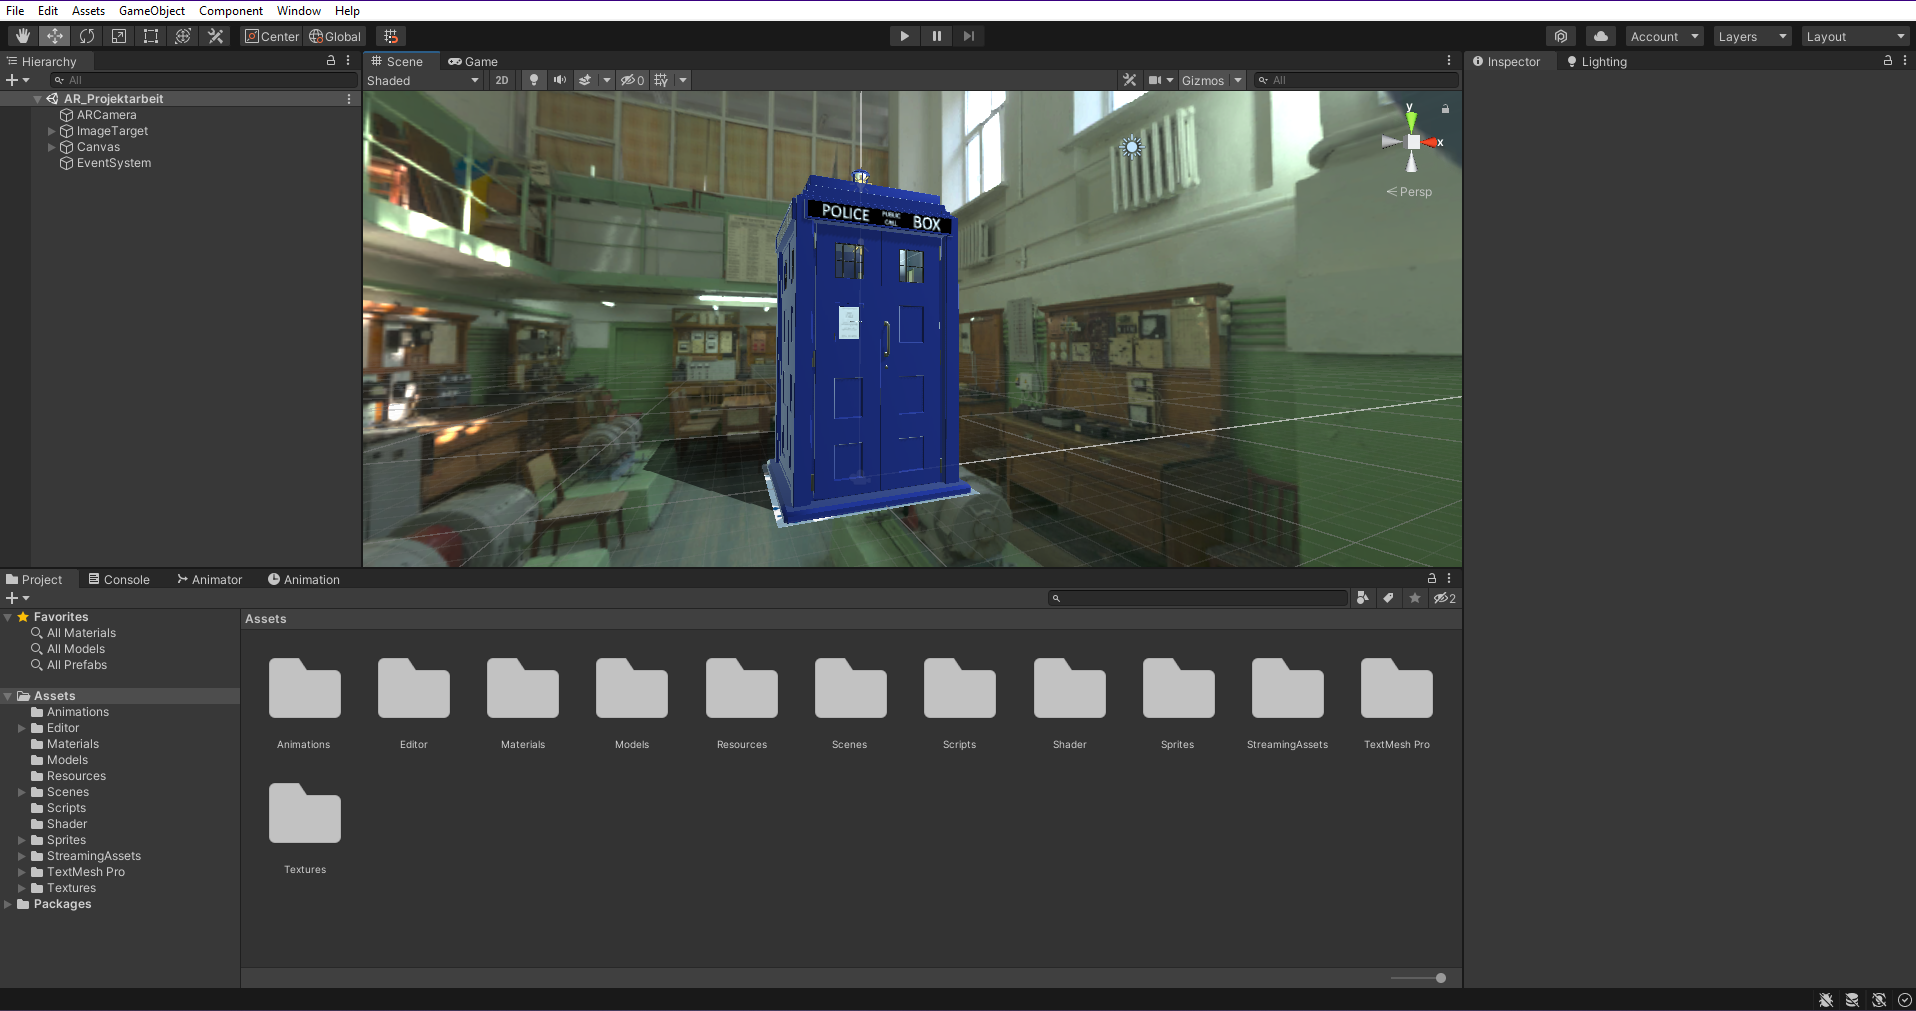Select the Hand tool
Viewport: 1916px width, 1011px height.
tap(22, 36)
